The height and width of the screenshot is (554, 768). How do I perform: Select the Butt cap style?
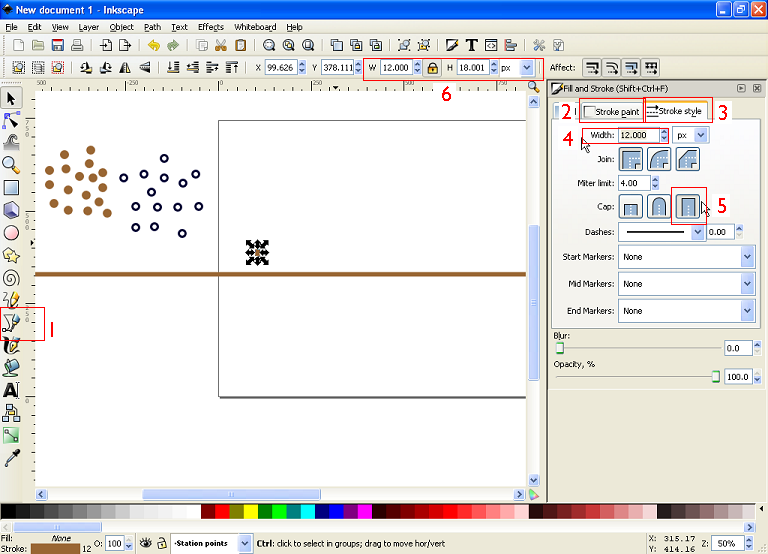pyautogui.click(x=631, y=206)
